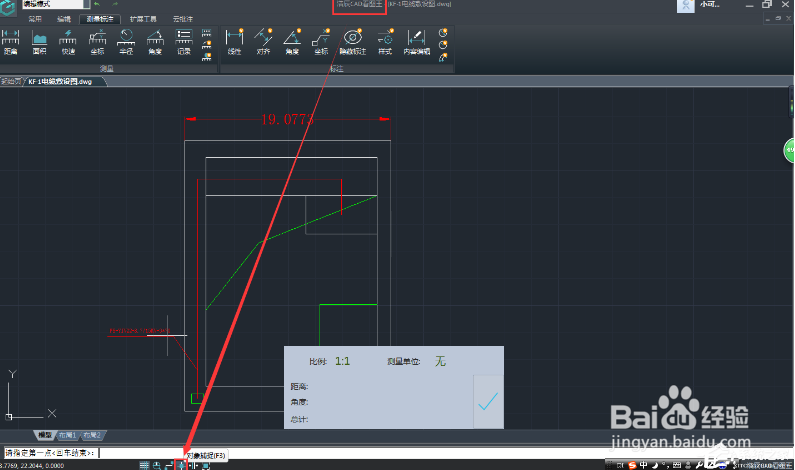Open the application logo menu

(x=8, y=8)
